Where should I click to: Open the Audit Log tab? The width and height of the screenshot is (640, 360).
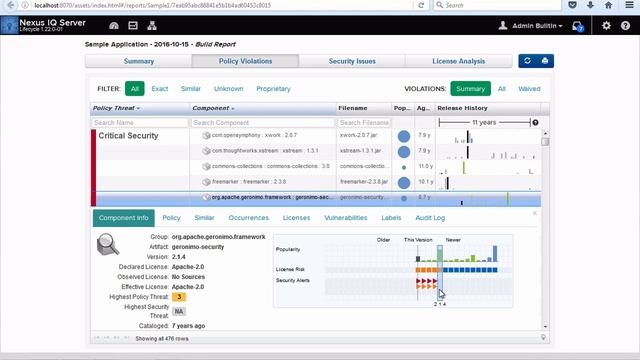click(430, 218)
